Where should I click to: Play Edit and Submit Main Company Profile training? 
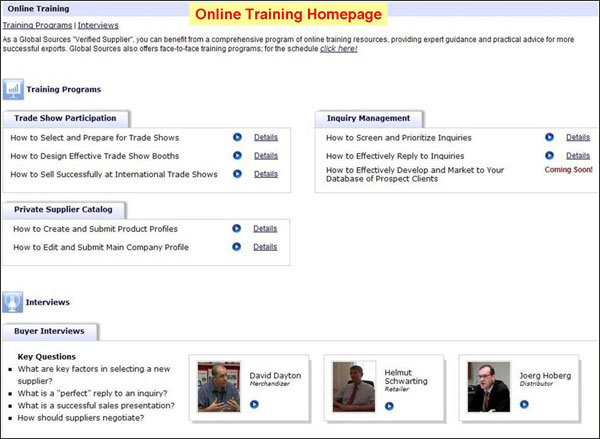click(x=236, y=246)
